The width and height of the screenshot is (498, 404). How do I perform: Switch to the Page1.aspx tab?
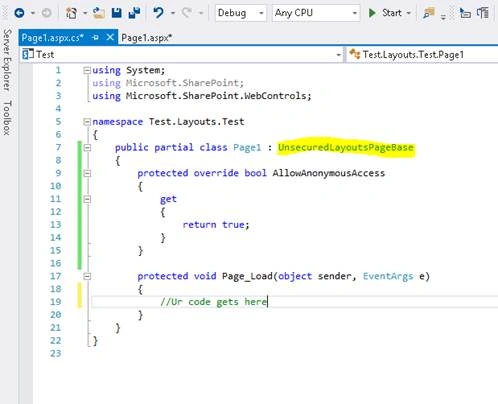click(146, 38)
